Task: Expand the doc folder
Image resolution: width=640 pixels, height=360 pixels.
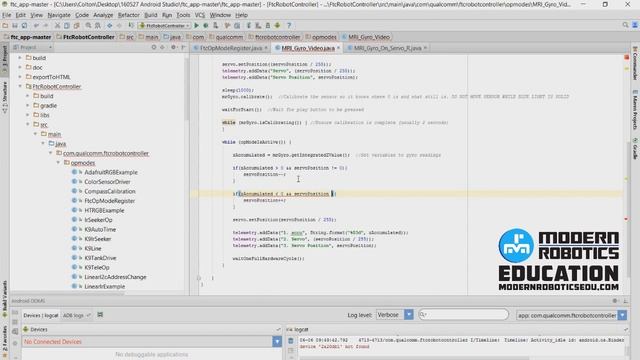Action: pos(20,67)
